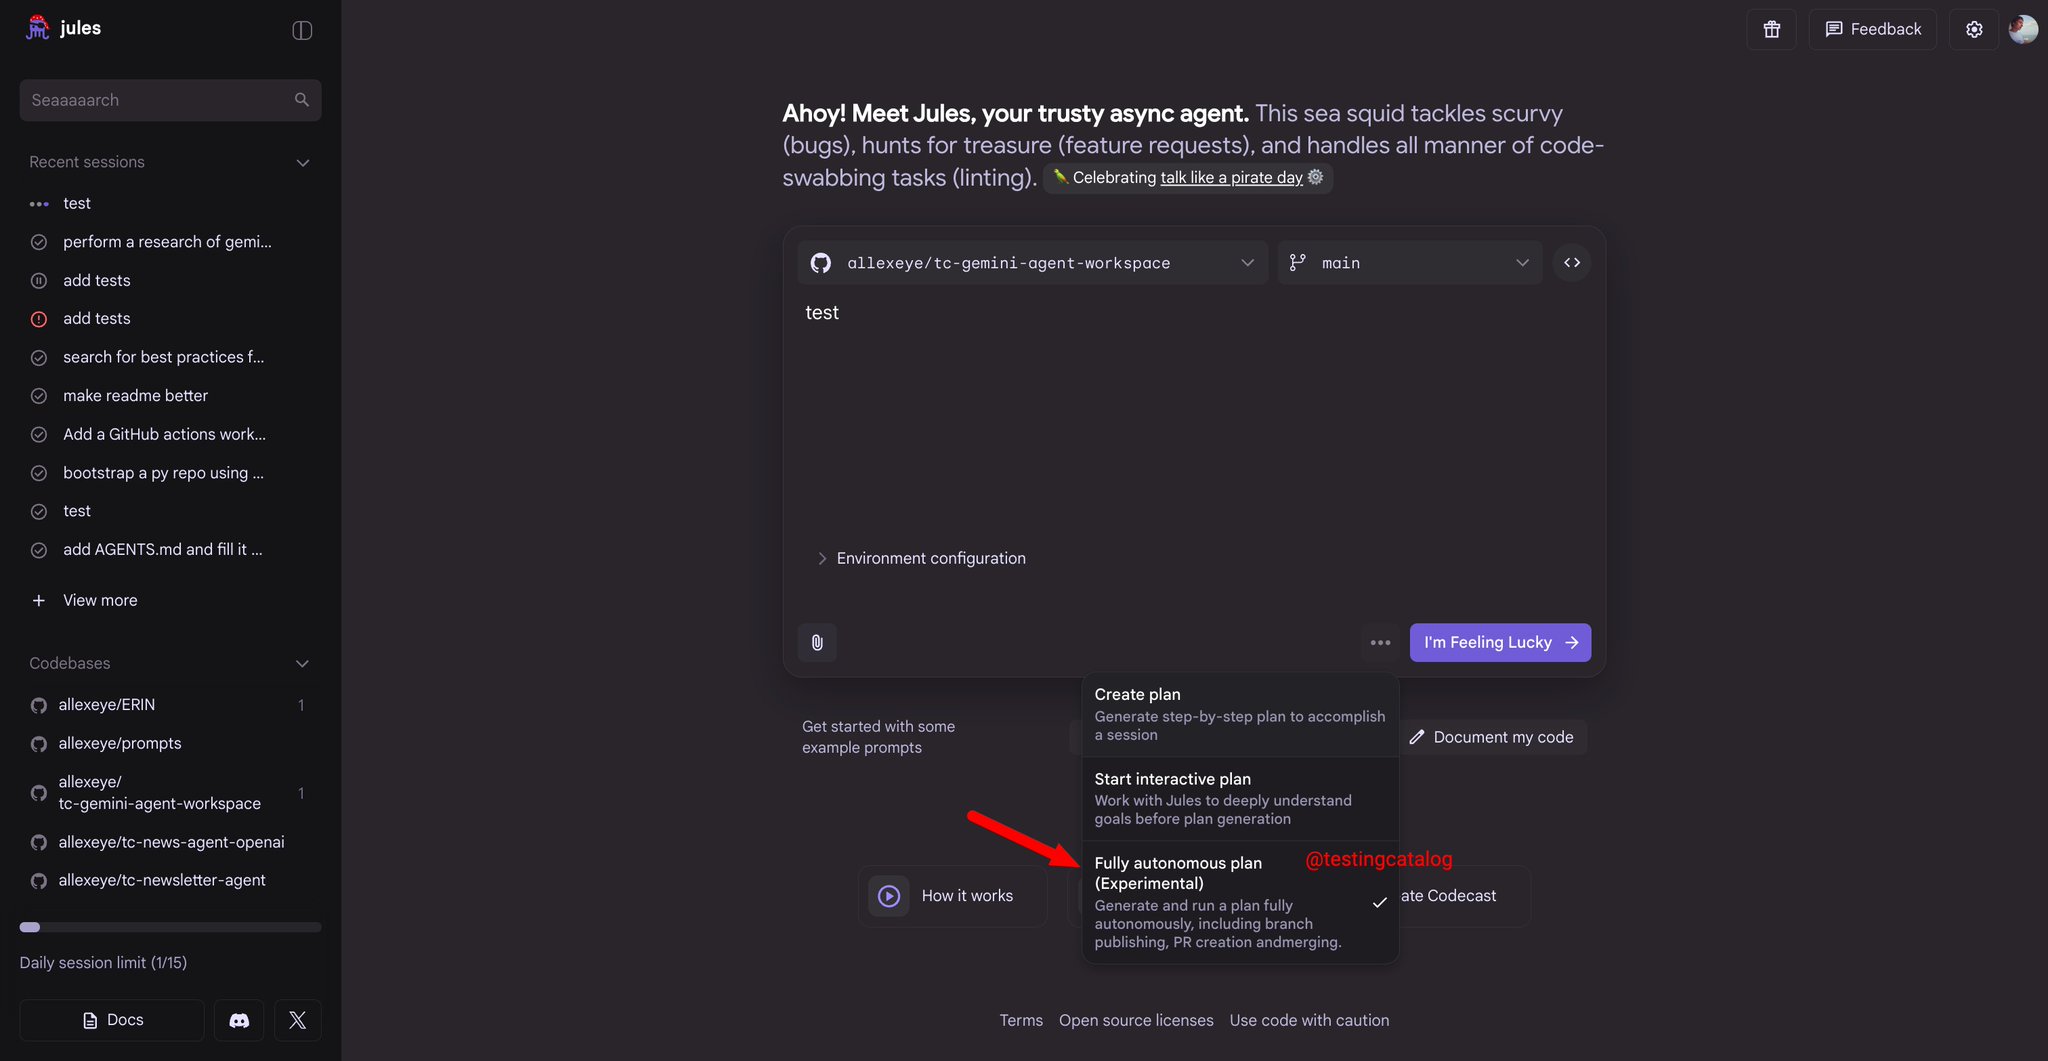Open the repository selector dropdown

click(1033, 263)
